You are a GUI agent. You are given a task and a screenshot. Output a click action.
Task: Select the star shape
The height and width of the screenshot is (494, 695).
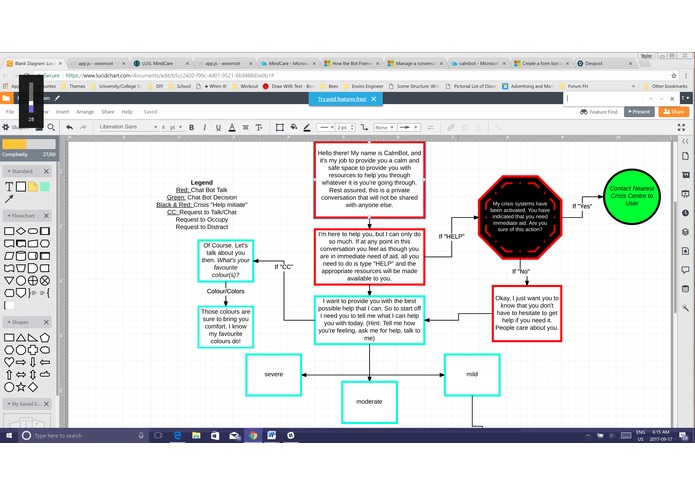(21, 387)
